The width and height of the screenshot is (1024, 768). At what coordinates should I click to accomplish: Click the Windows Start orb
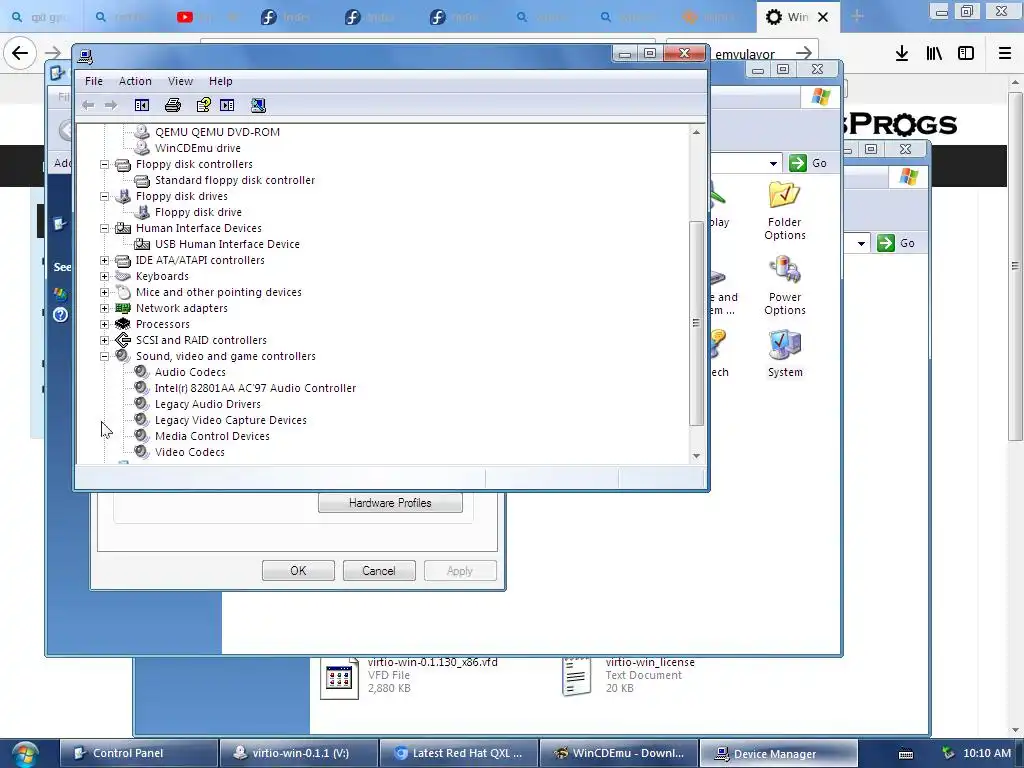(25, 754)
